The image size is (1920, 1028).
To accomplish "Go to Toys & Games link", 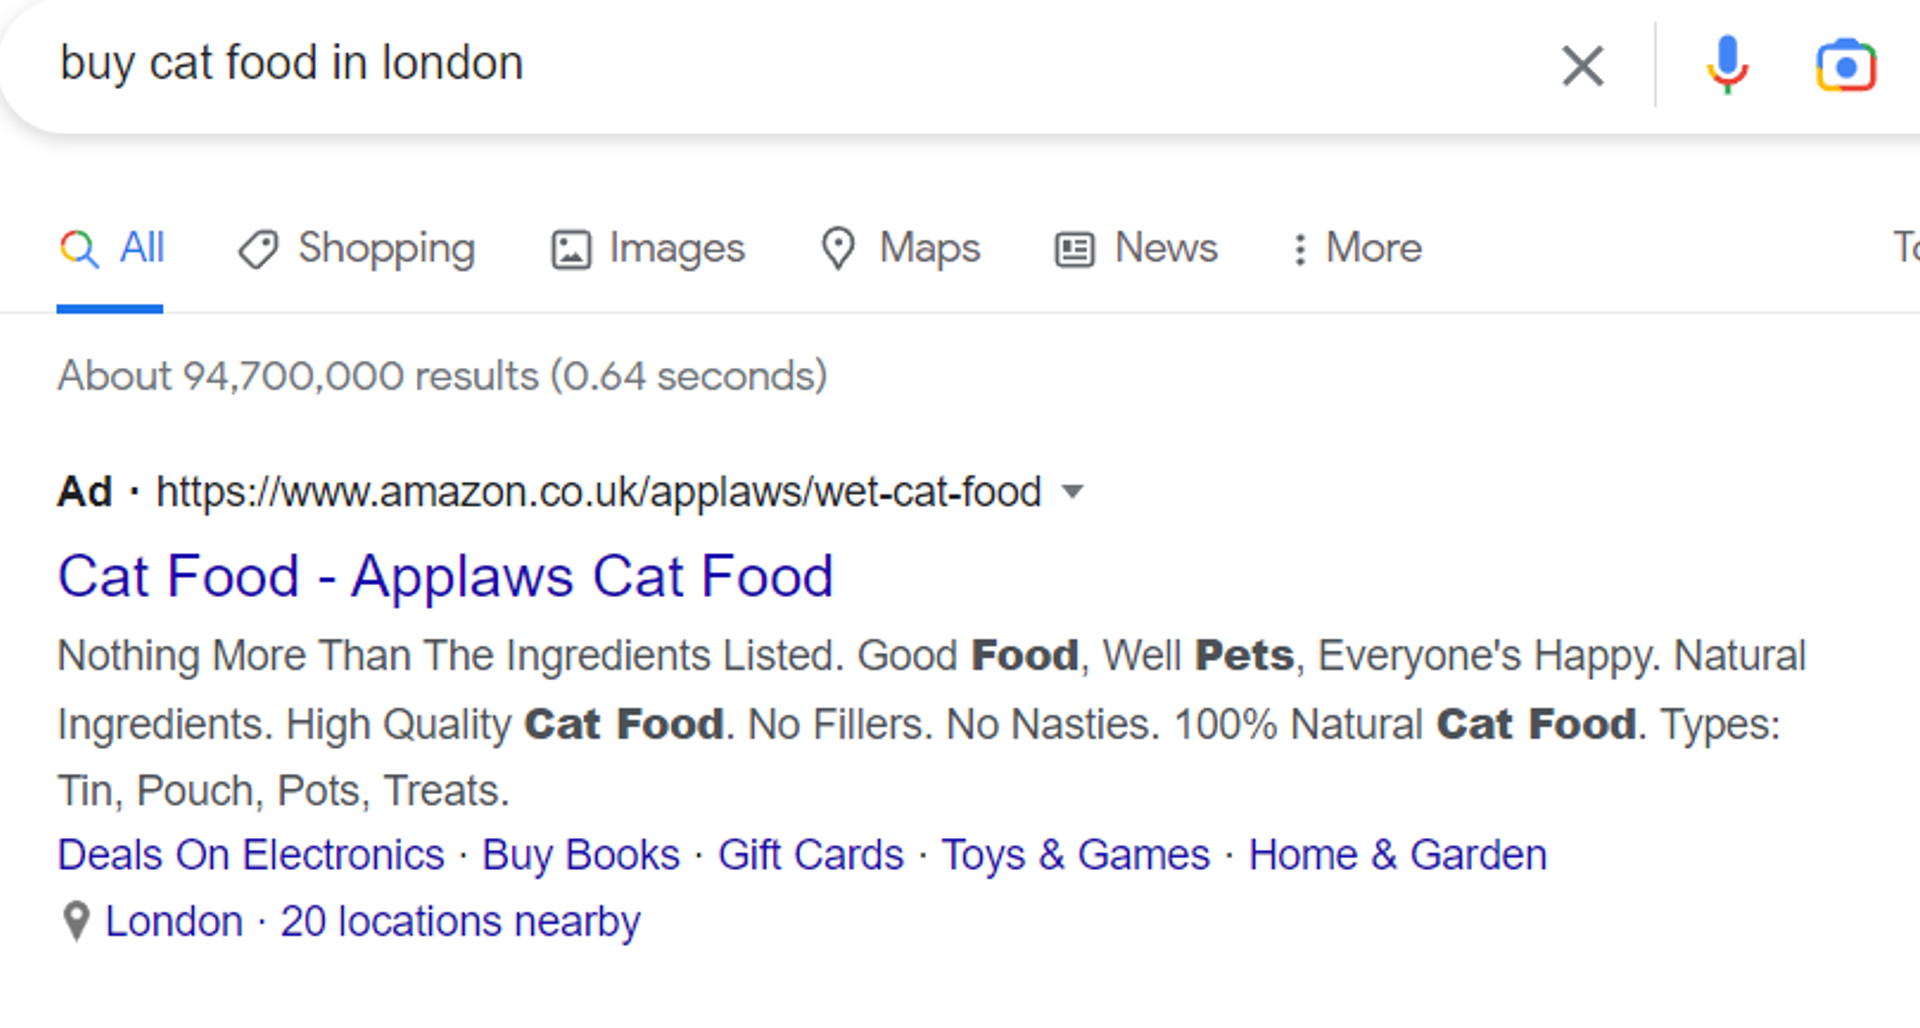I will tap(1076, 855).
